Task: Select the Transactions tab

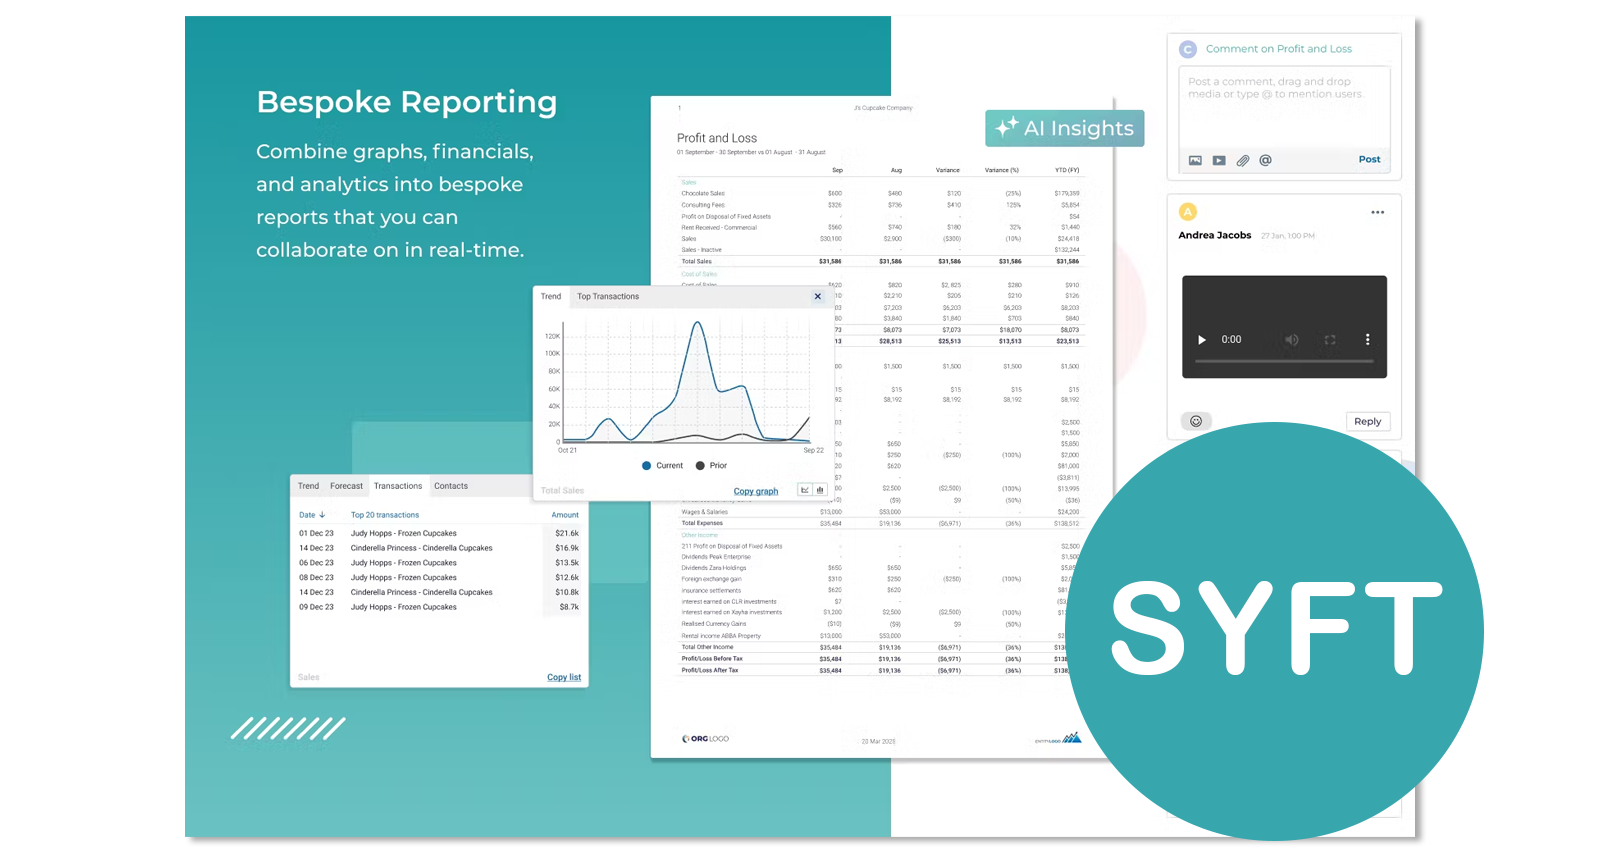Action: pyautogui.click(x=398, y=486)
